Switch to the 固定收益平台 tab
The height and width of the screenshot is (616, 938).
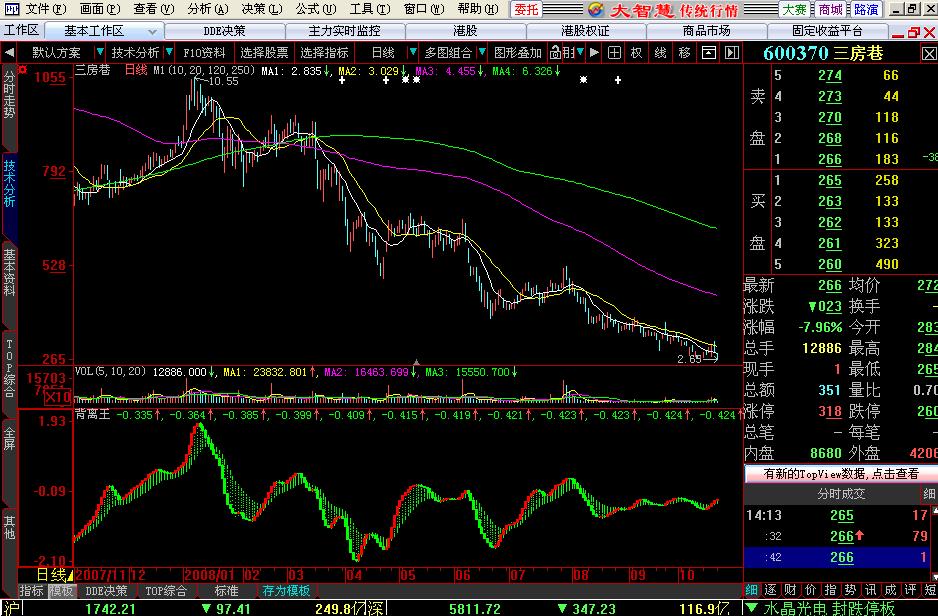click(827, 31)
